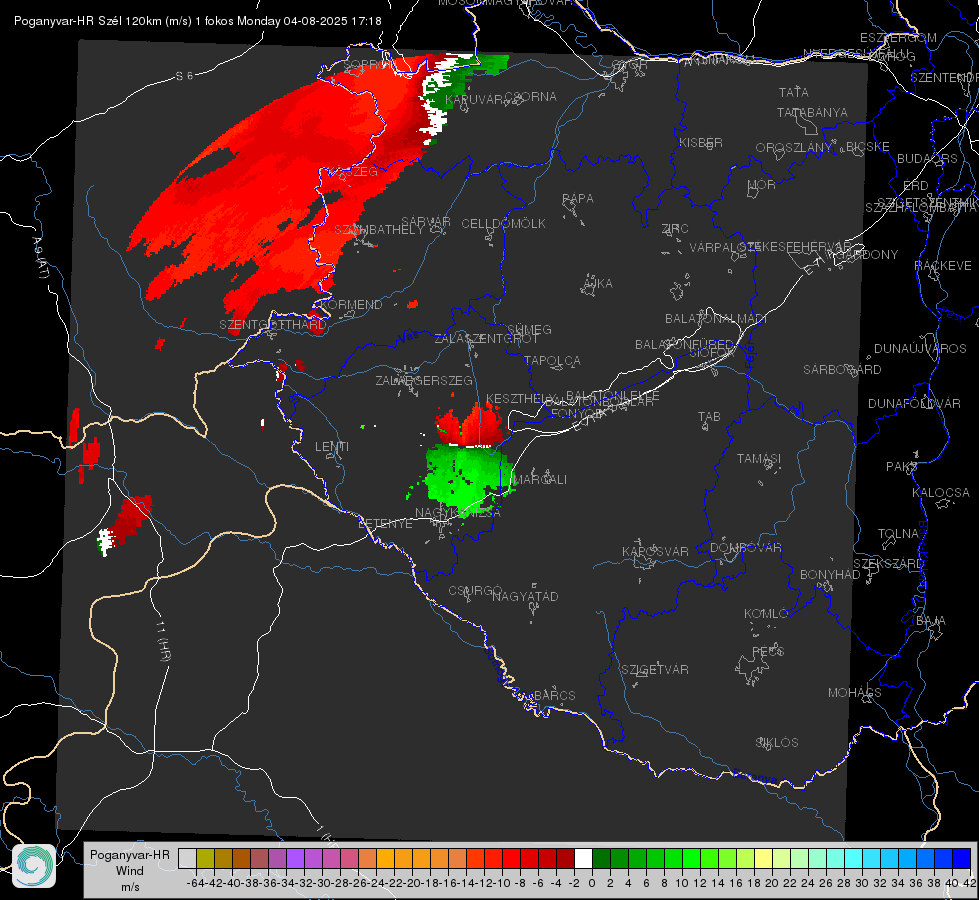Click the PAPA city label

(x=578, y=198)
